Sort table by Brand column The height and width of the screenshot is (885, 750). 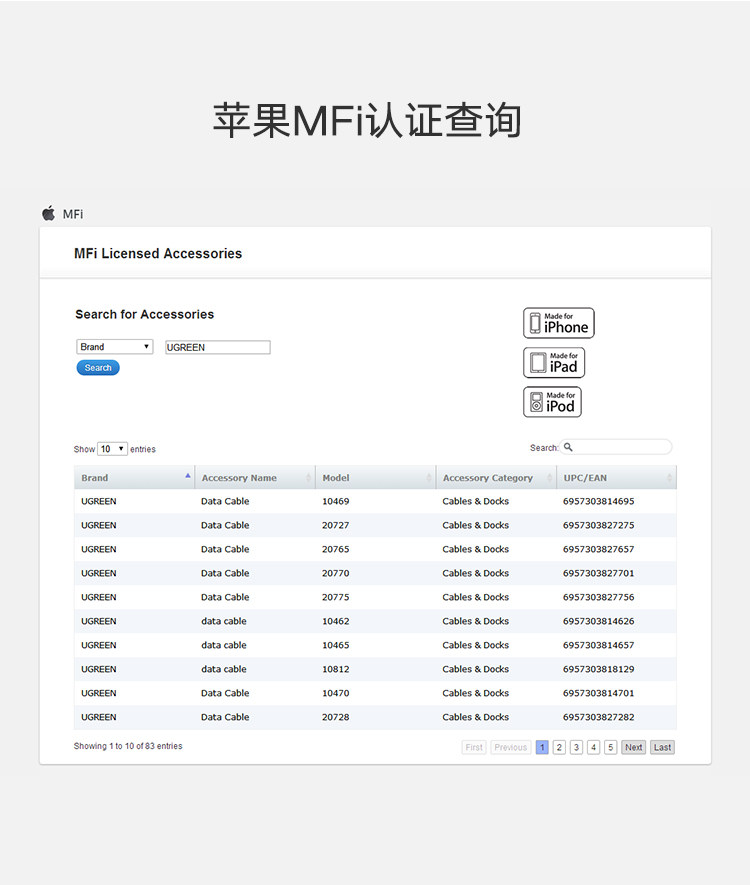coord(134,477)
